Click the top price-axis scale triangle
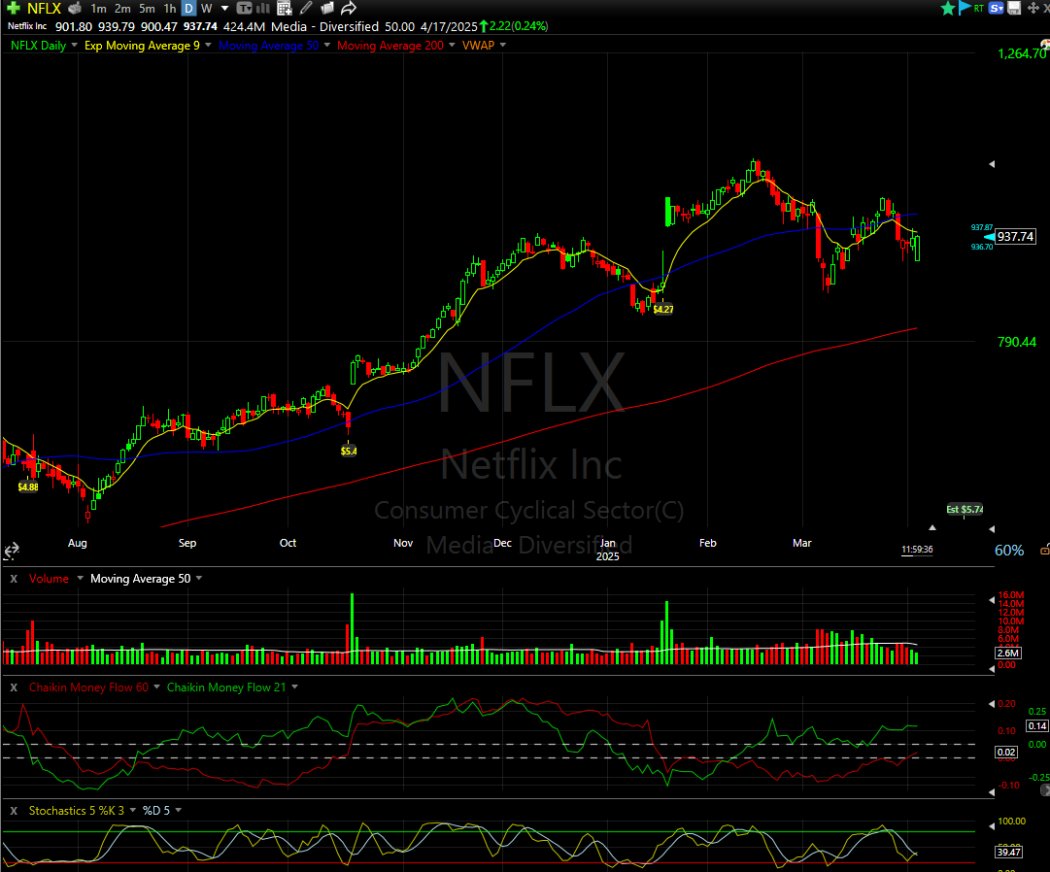This screenshot has height=872, width=1050. click(x=992, y=164)
